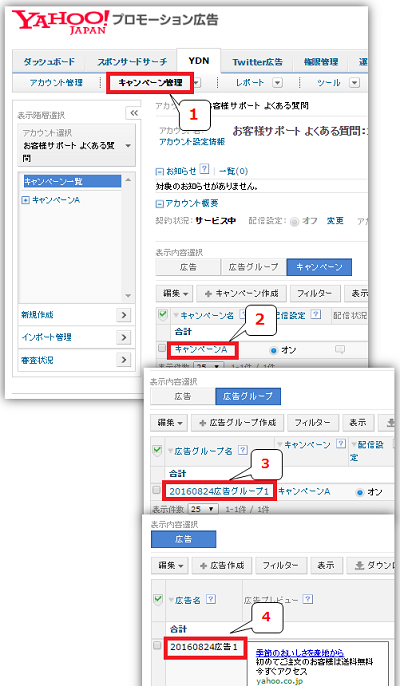This screenshot has width=400, height=686.
Task: Click the キャンペーン作成 button
Action: [241, 294]
